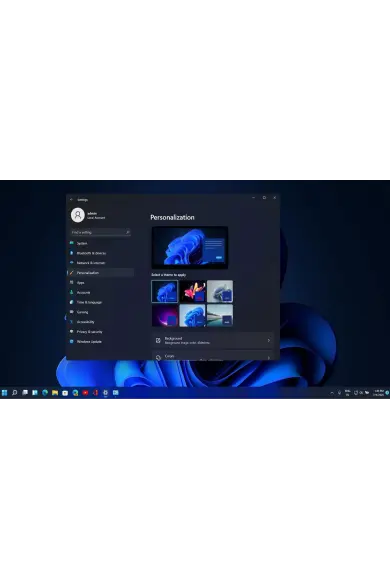Open the Widgets panel from taskbar
Viewport: 390px width, 580px height.
(x=35, y=393)
